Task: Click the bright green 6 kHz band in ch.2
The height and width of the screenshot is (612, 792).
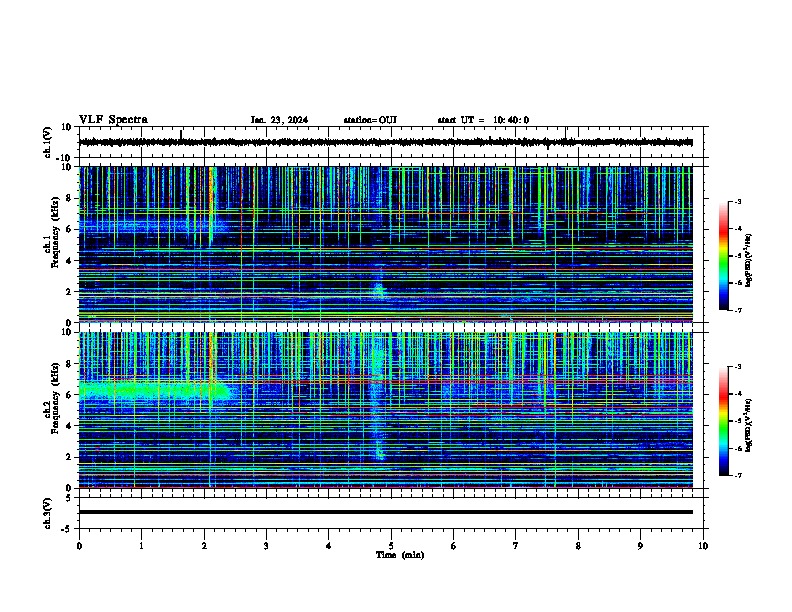Action: coord(154,391)
